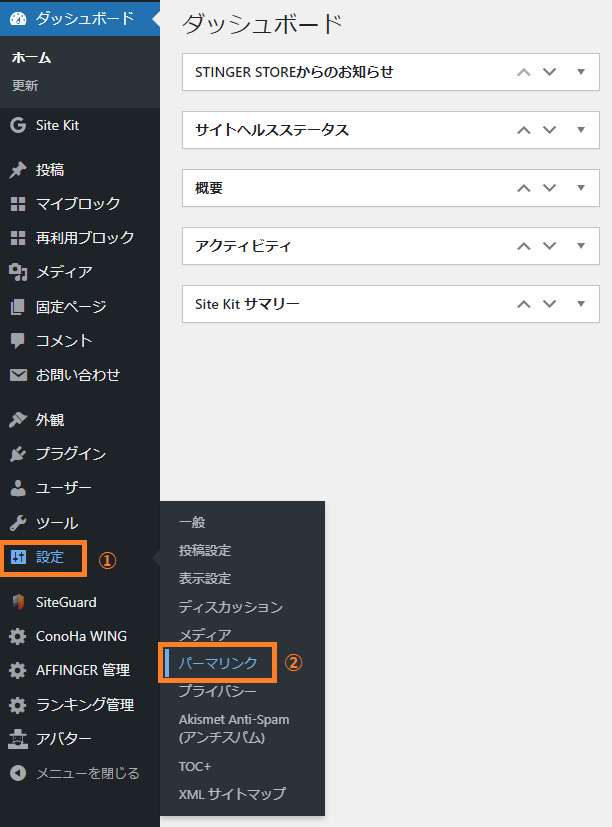Expand the アクティビティ panel
Screen dimensions: 612x827
tap(581, 246)
